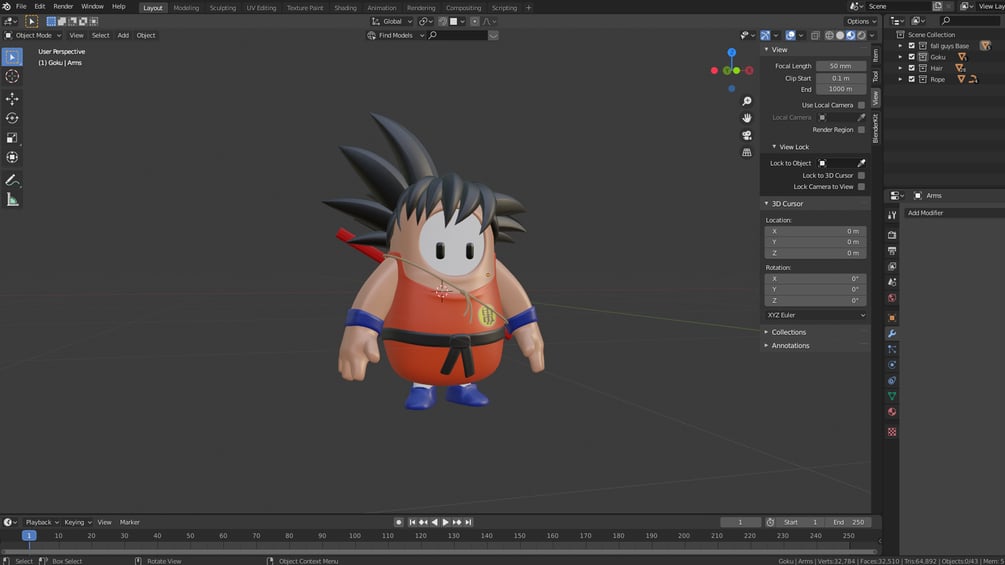Open XYZ Euler rotation mode dropdown
Screen dimensions: 1005x565
tap(816, 315)
